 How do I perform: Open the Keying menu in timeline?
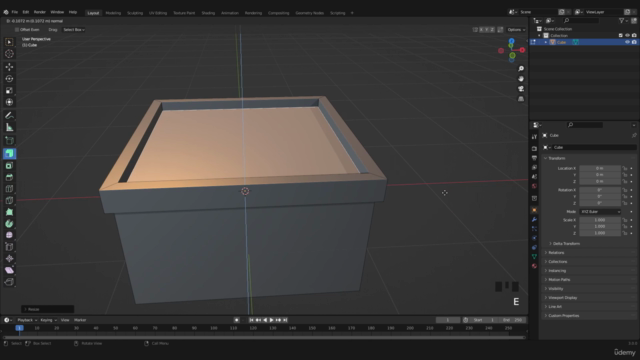pos(48,320)
